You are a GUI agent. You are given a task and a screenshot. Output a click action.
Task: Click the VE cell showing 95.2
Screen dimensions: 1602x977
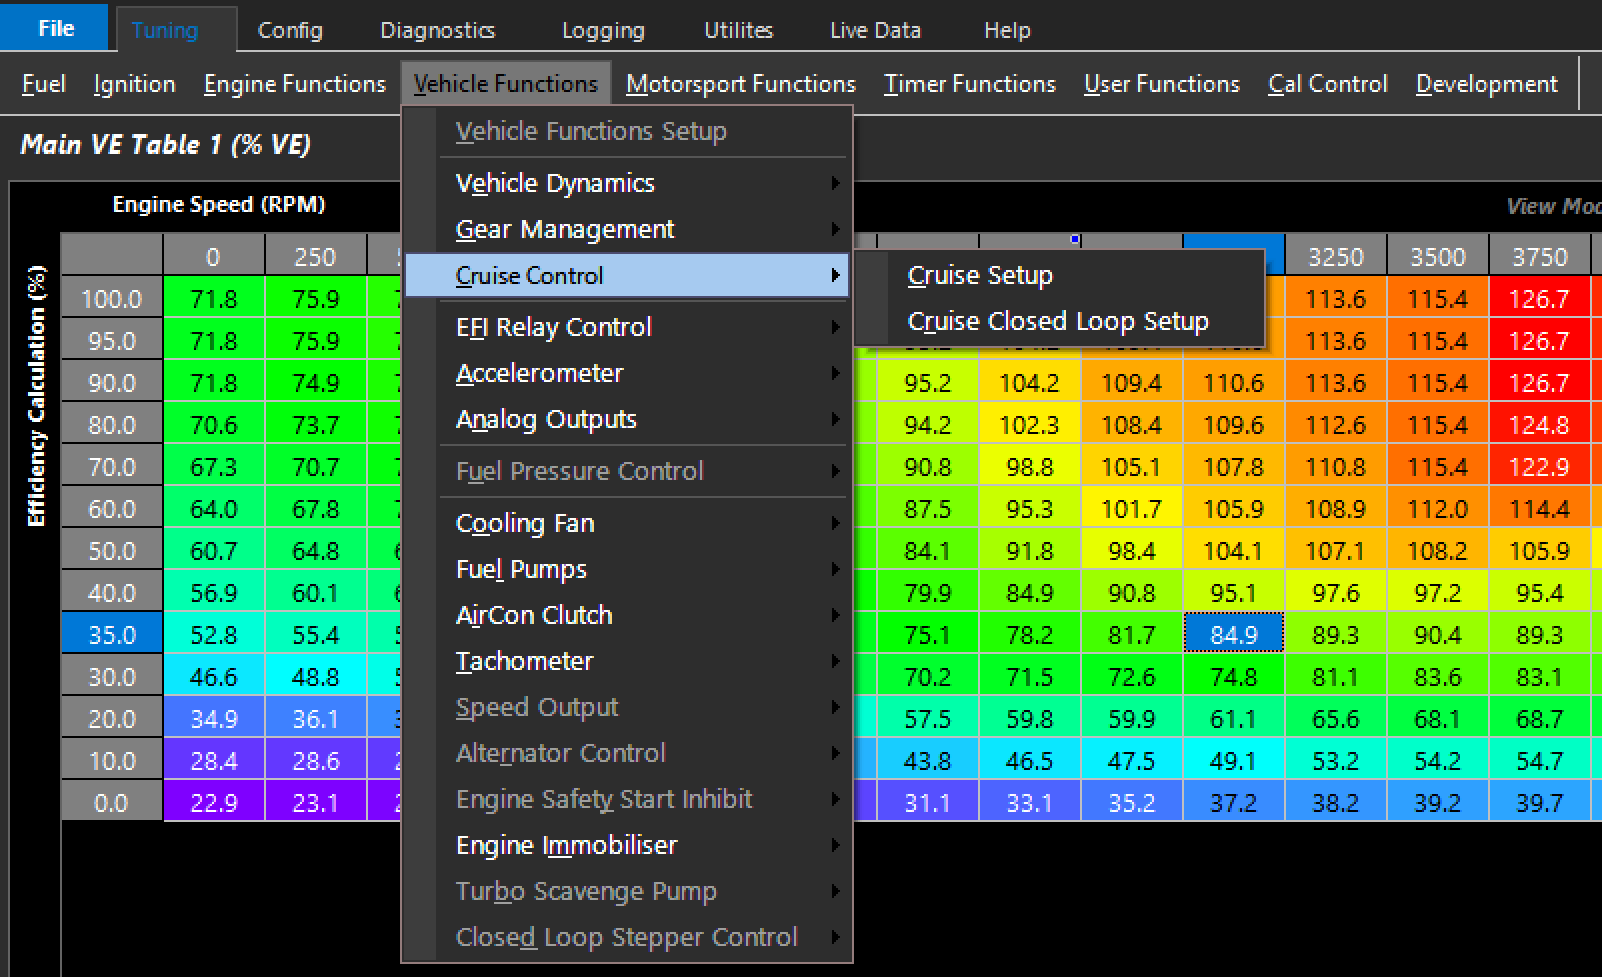tap(928, 382)
